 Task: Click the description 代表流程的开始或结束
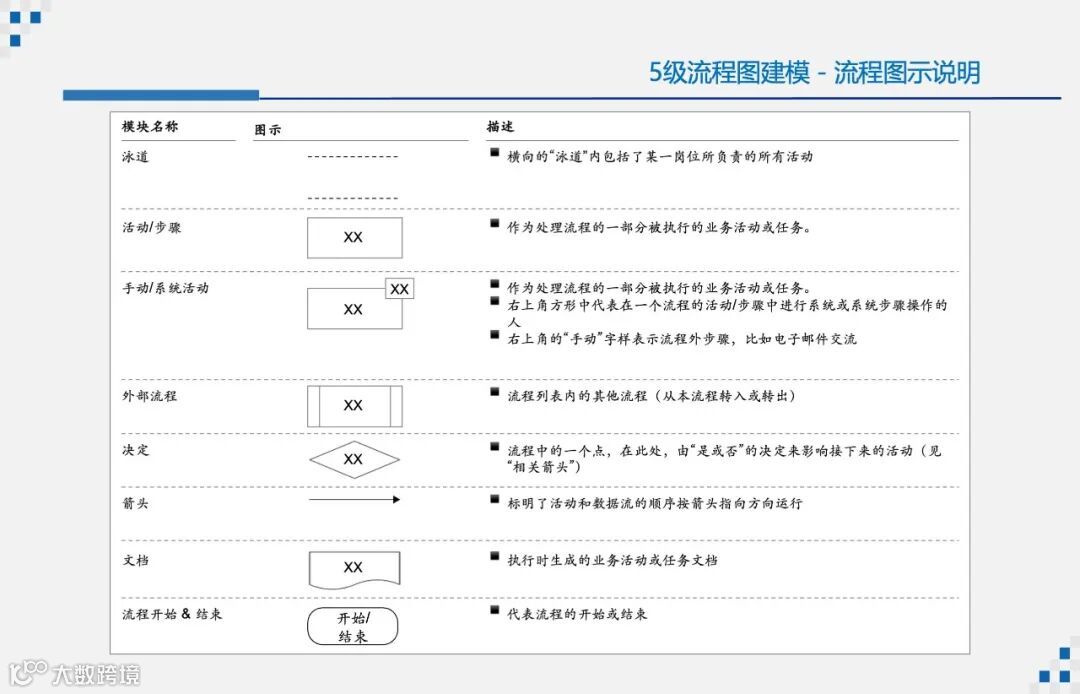(x=577, y=613)
